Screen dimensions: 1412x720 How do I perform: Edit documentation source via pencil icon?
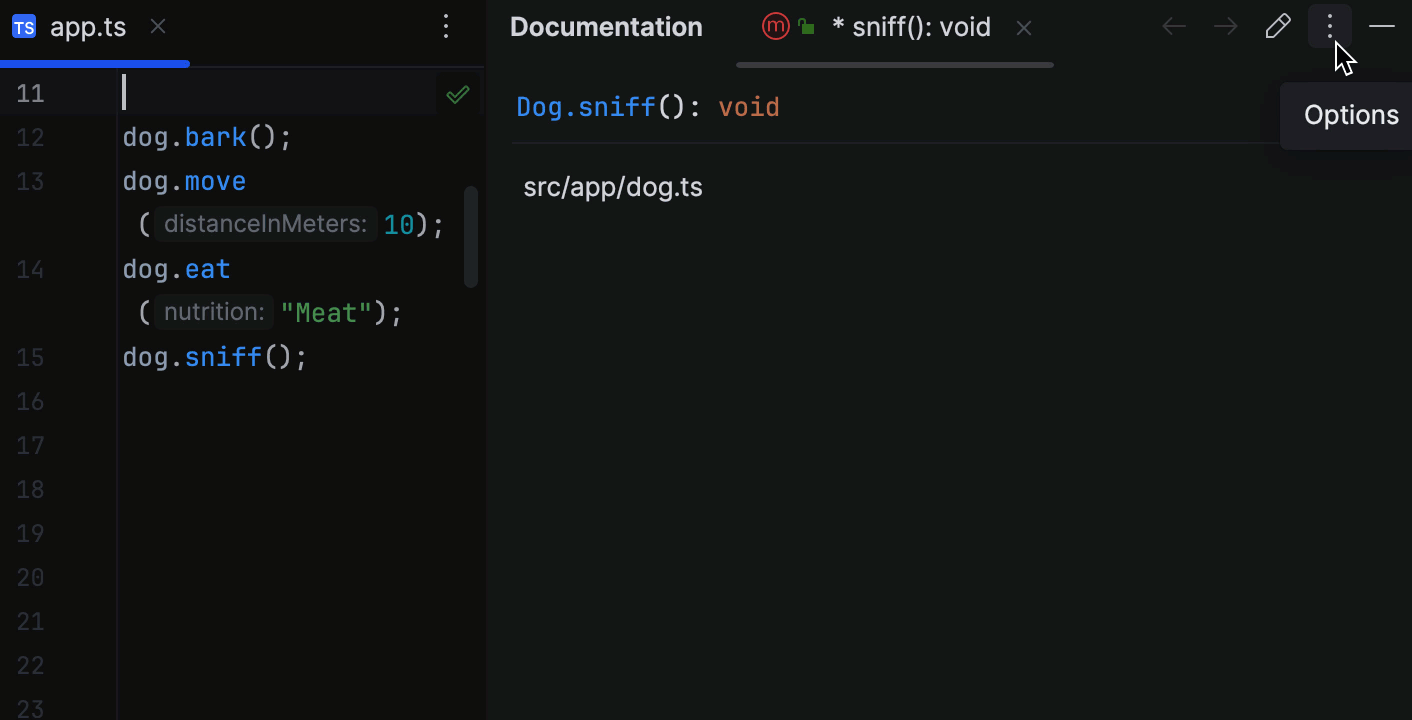(x=1277, y=26)
